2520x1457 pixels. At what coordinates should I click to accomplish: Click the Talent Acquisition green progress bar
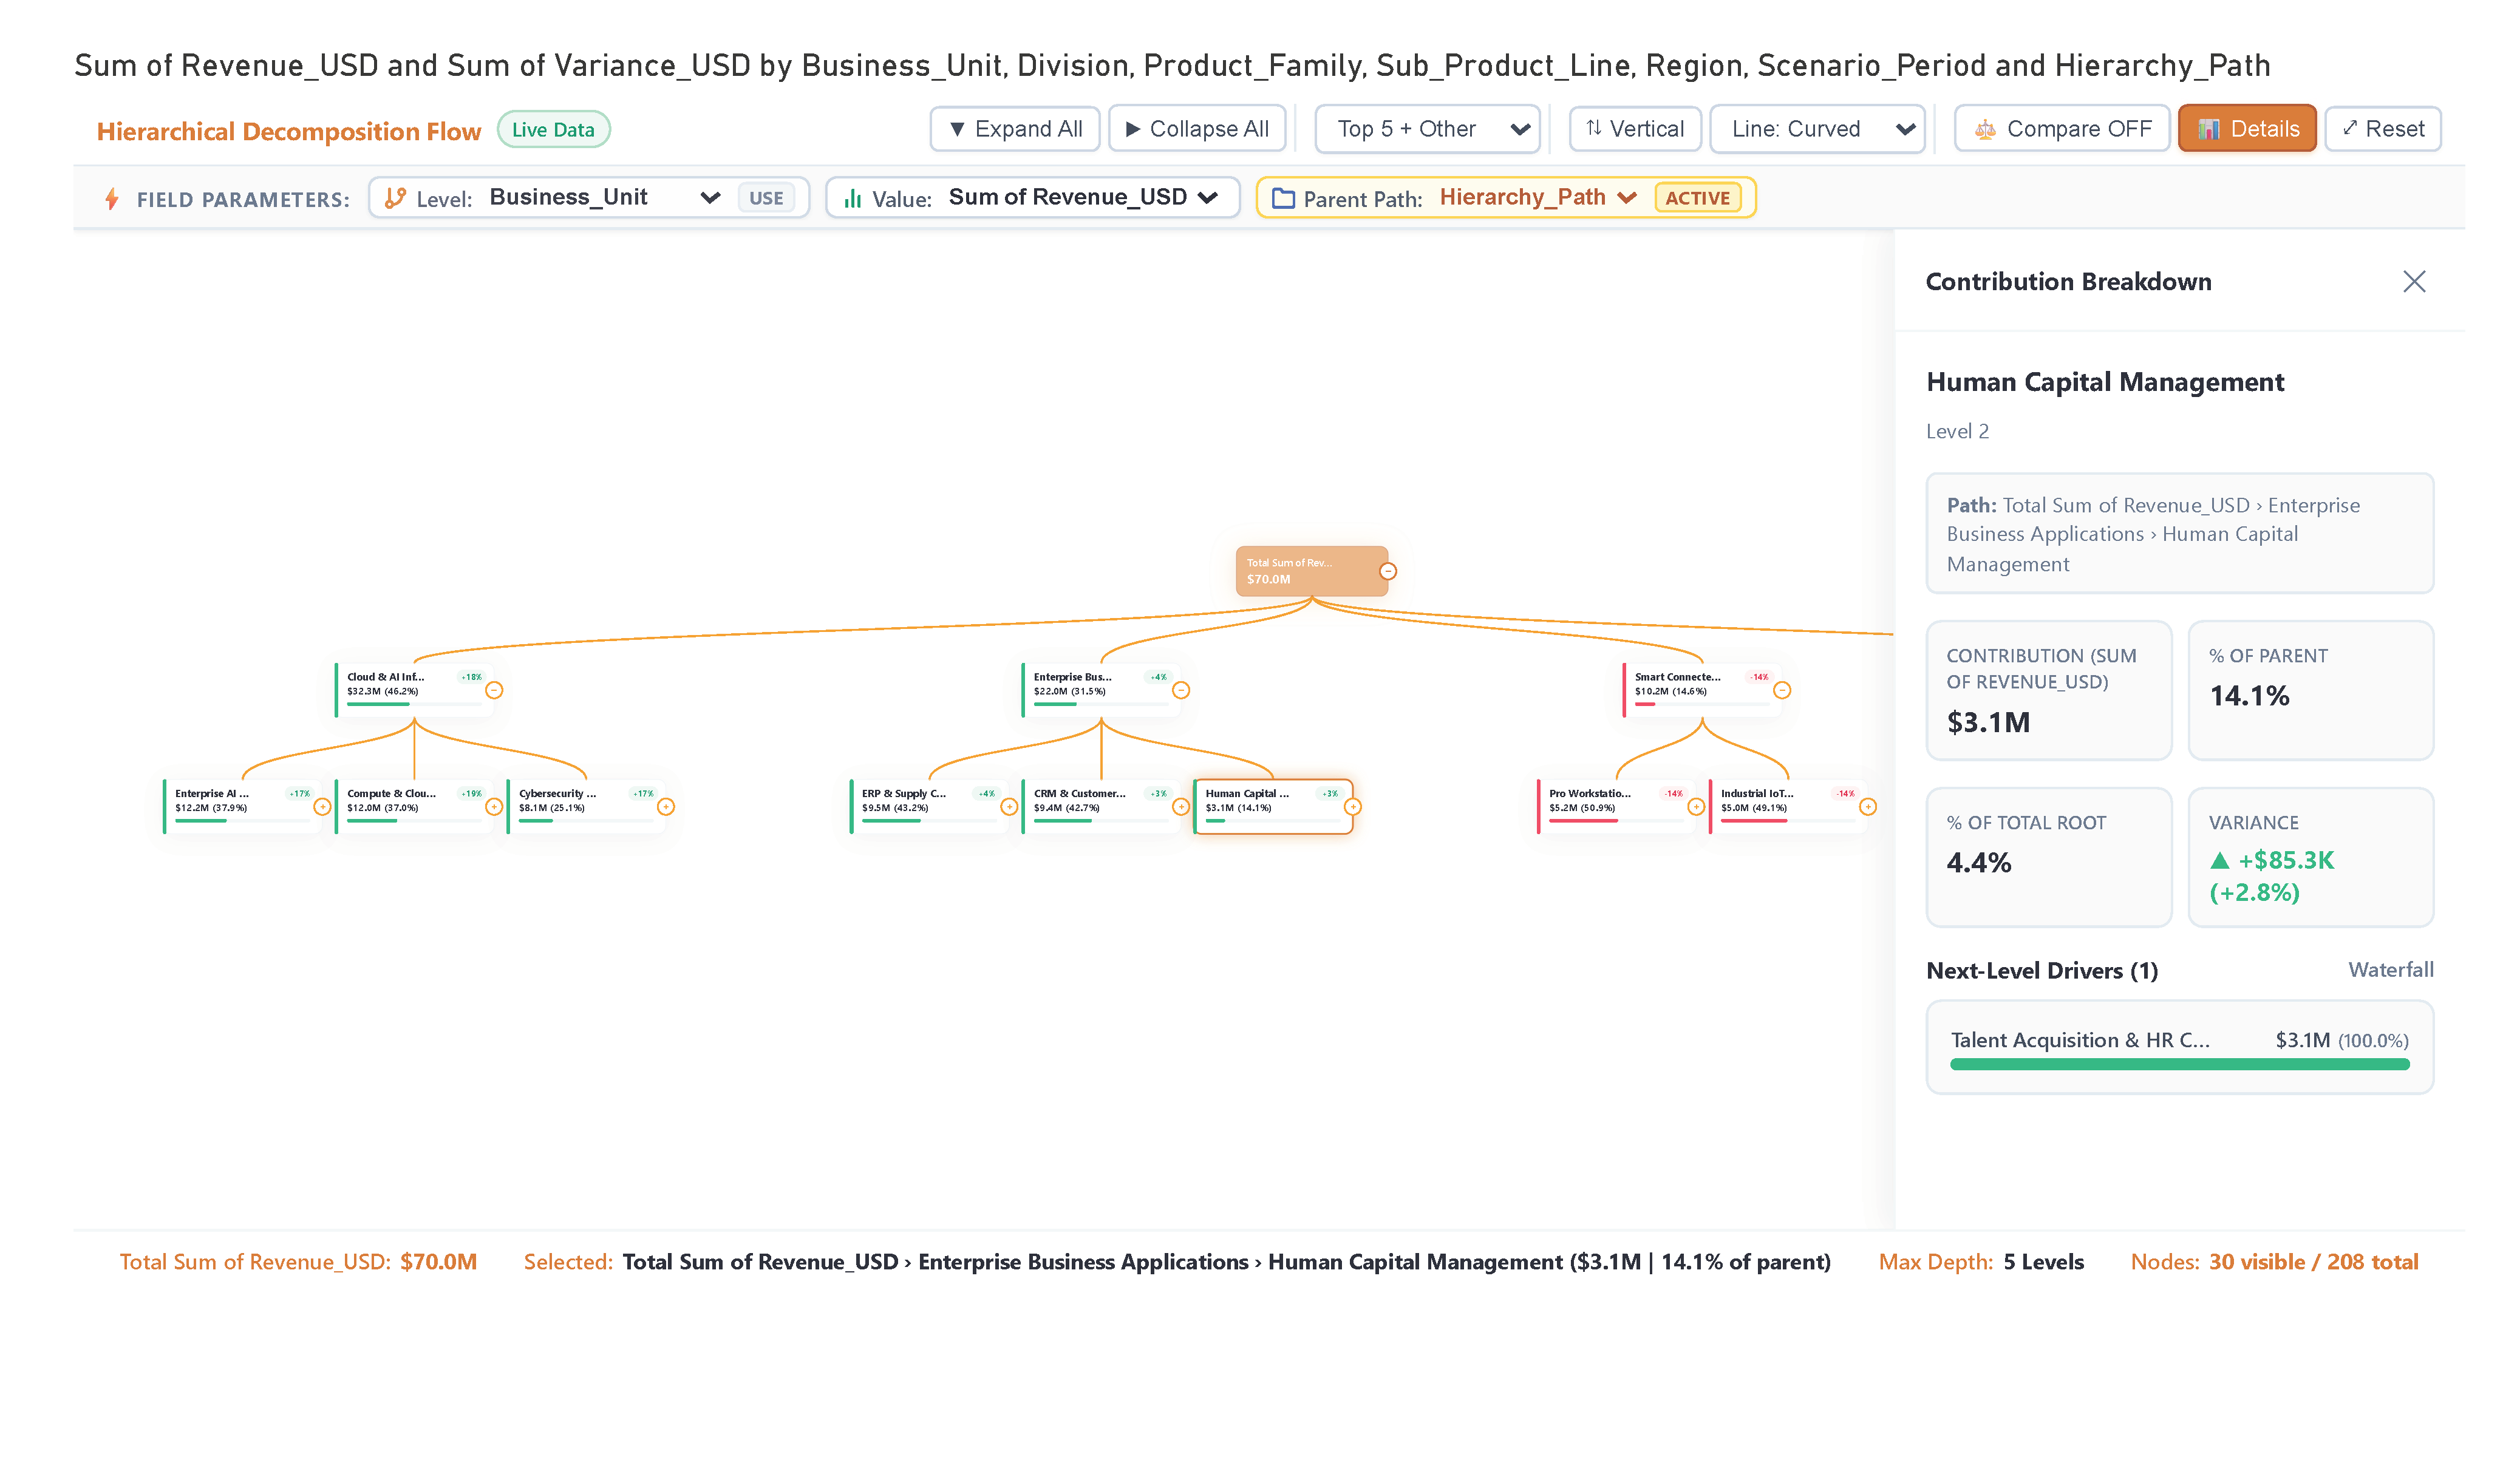(x=2179, y=1065)
